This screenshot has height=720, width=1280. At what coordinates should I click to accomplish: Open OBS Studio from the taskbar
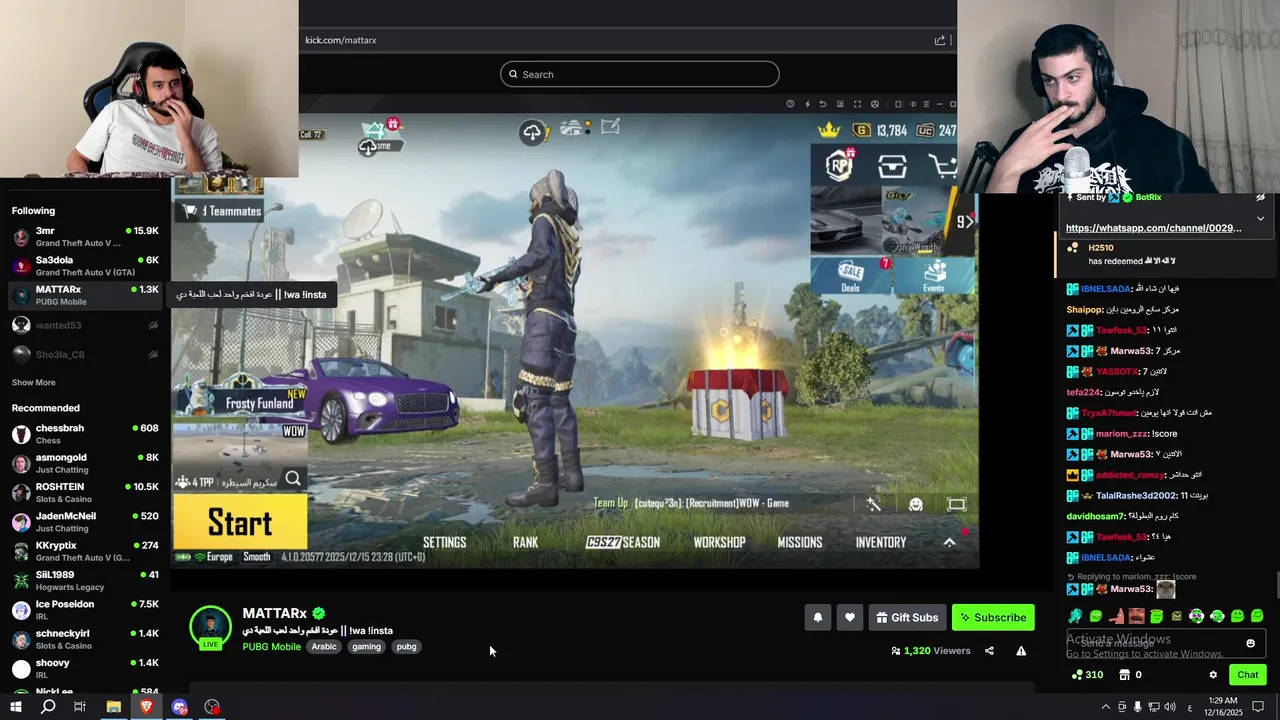tap(212, 707)
